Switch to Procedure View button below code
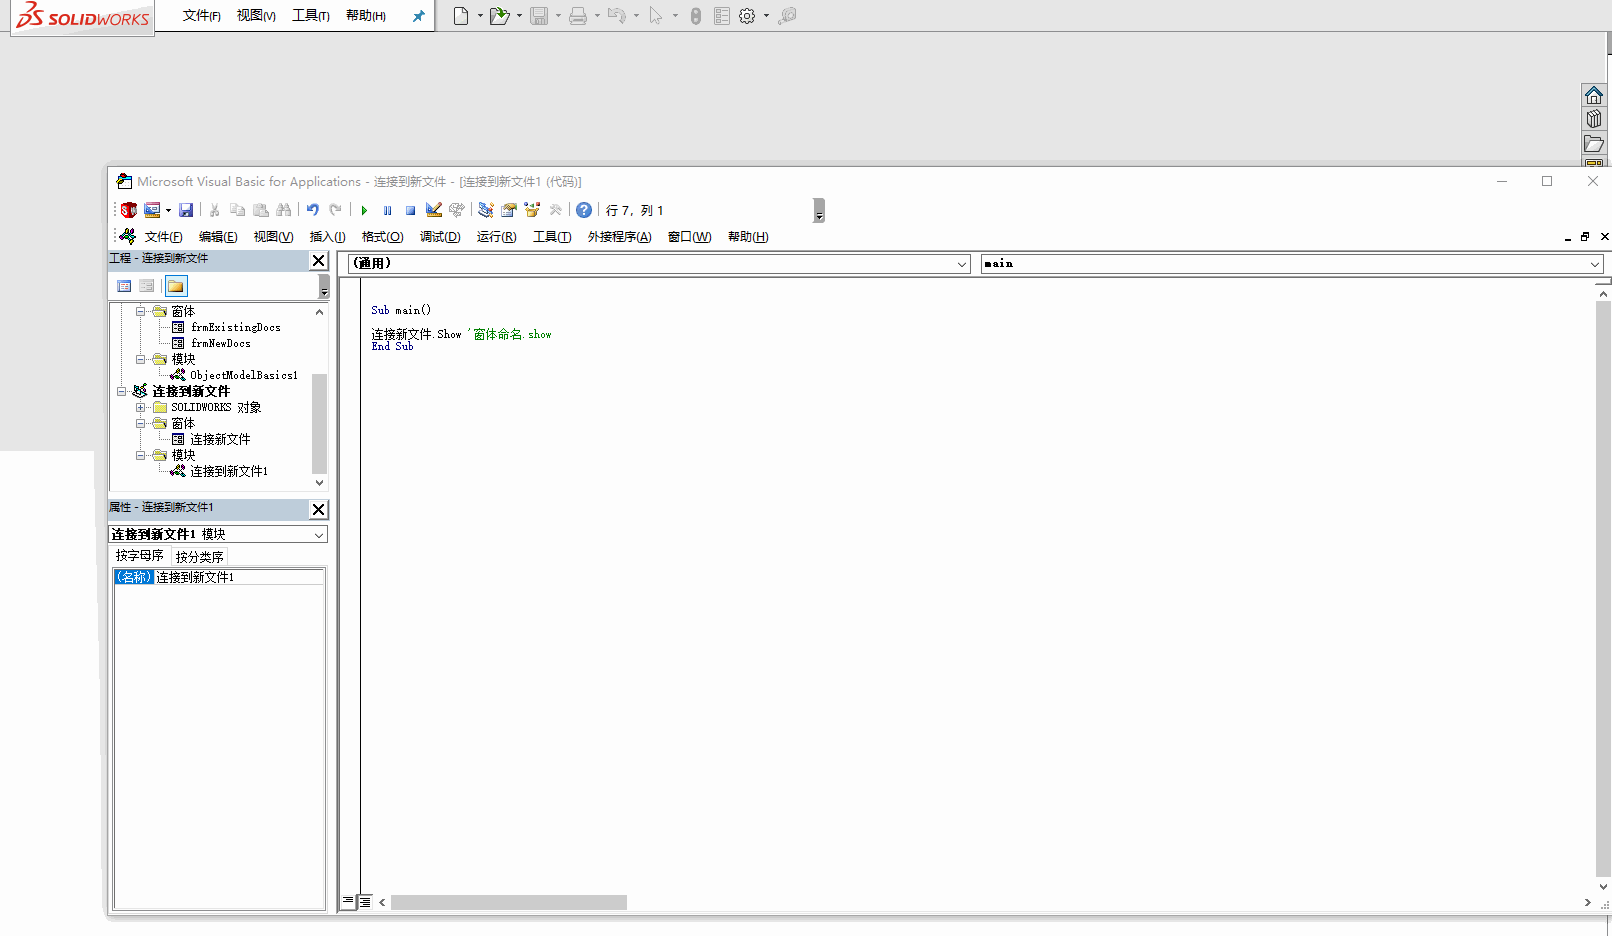The image size is (1612, 936). [348, 901]
